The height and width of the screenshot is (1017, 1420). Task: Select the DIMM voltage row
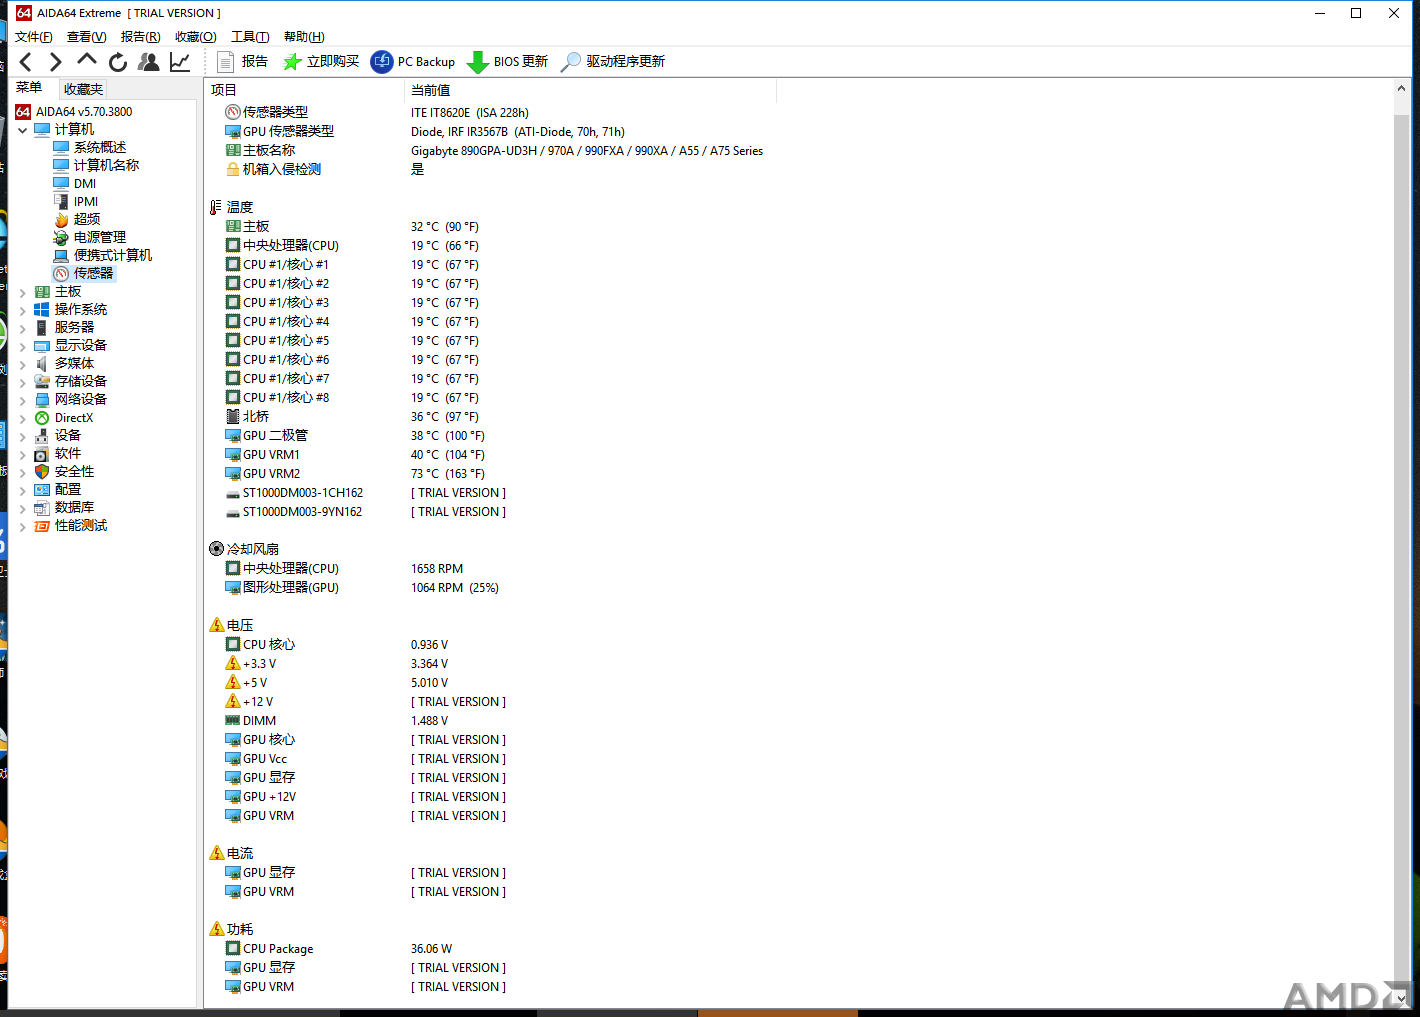798,721
